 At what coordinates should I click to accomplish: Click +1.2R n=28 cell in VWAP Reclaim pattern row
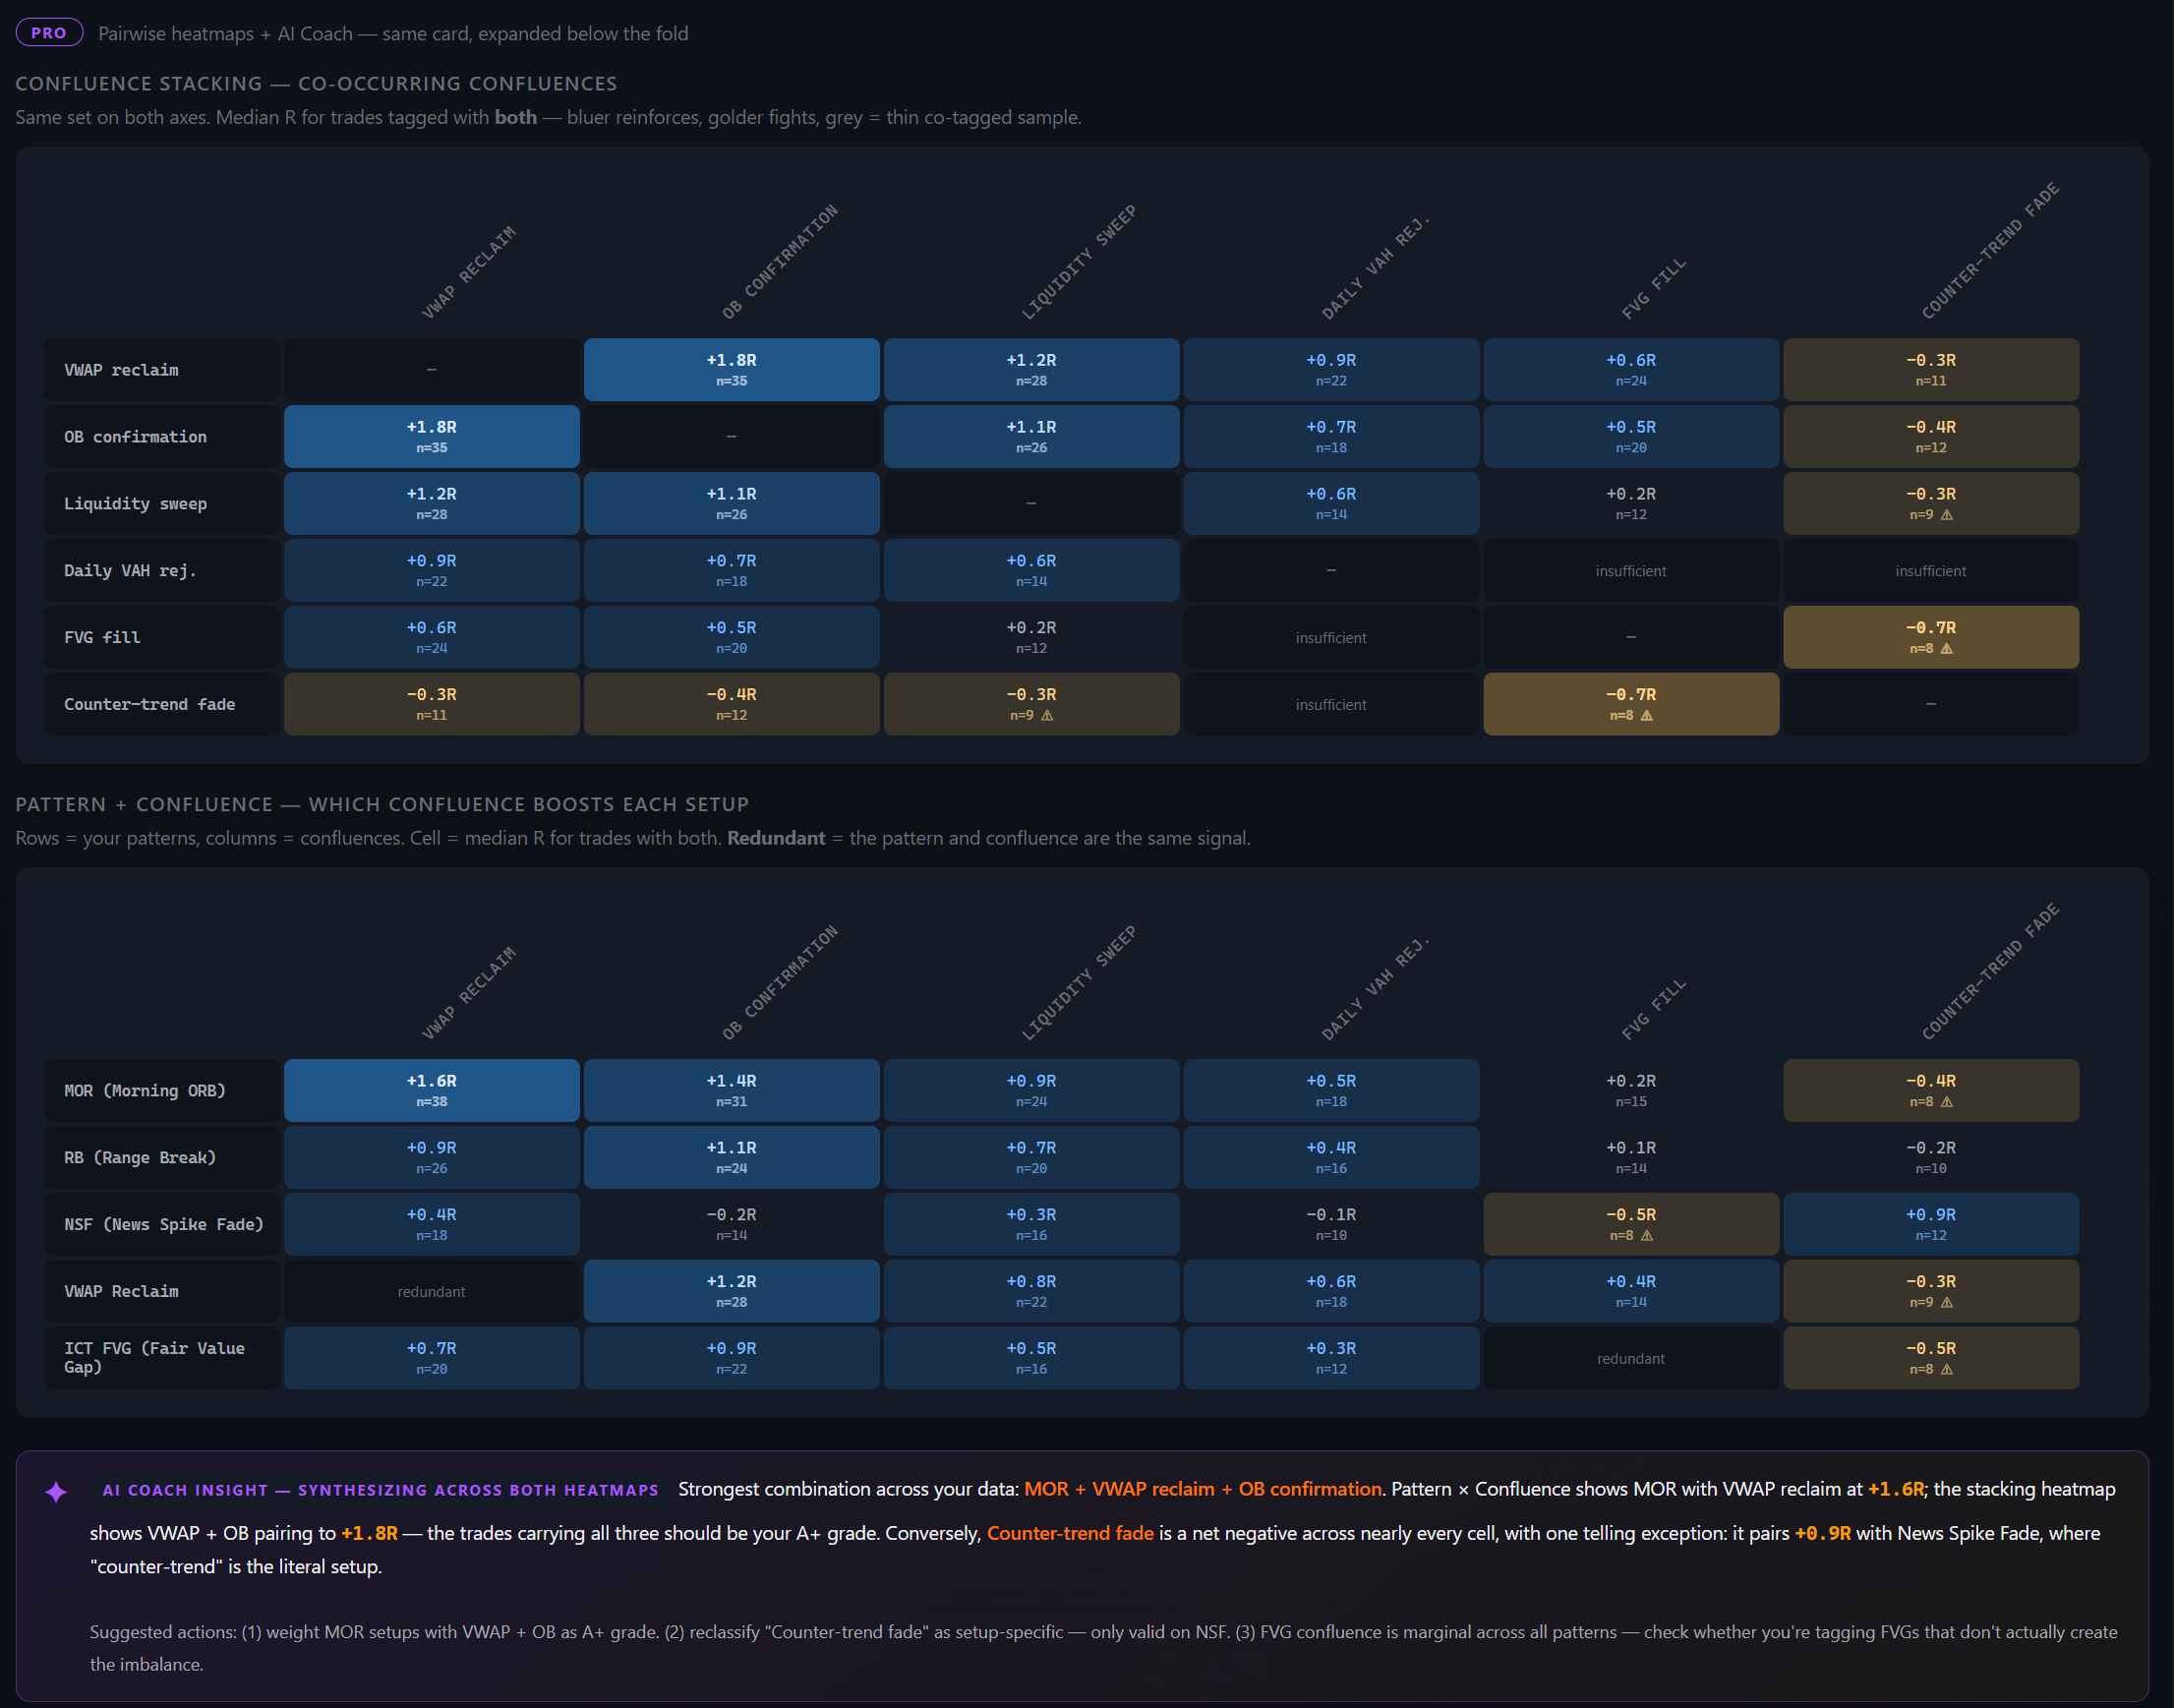pos(732,1292)
